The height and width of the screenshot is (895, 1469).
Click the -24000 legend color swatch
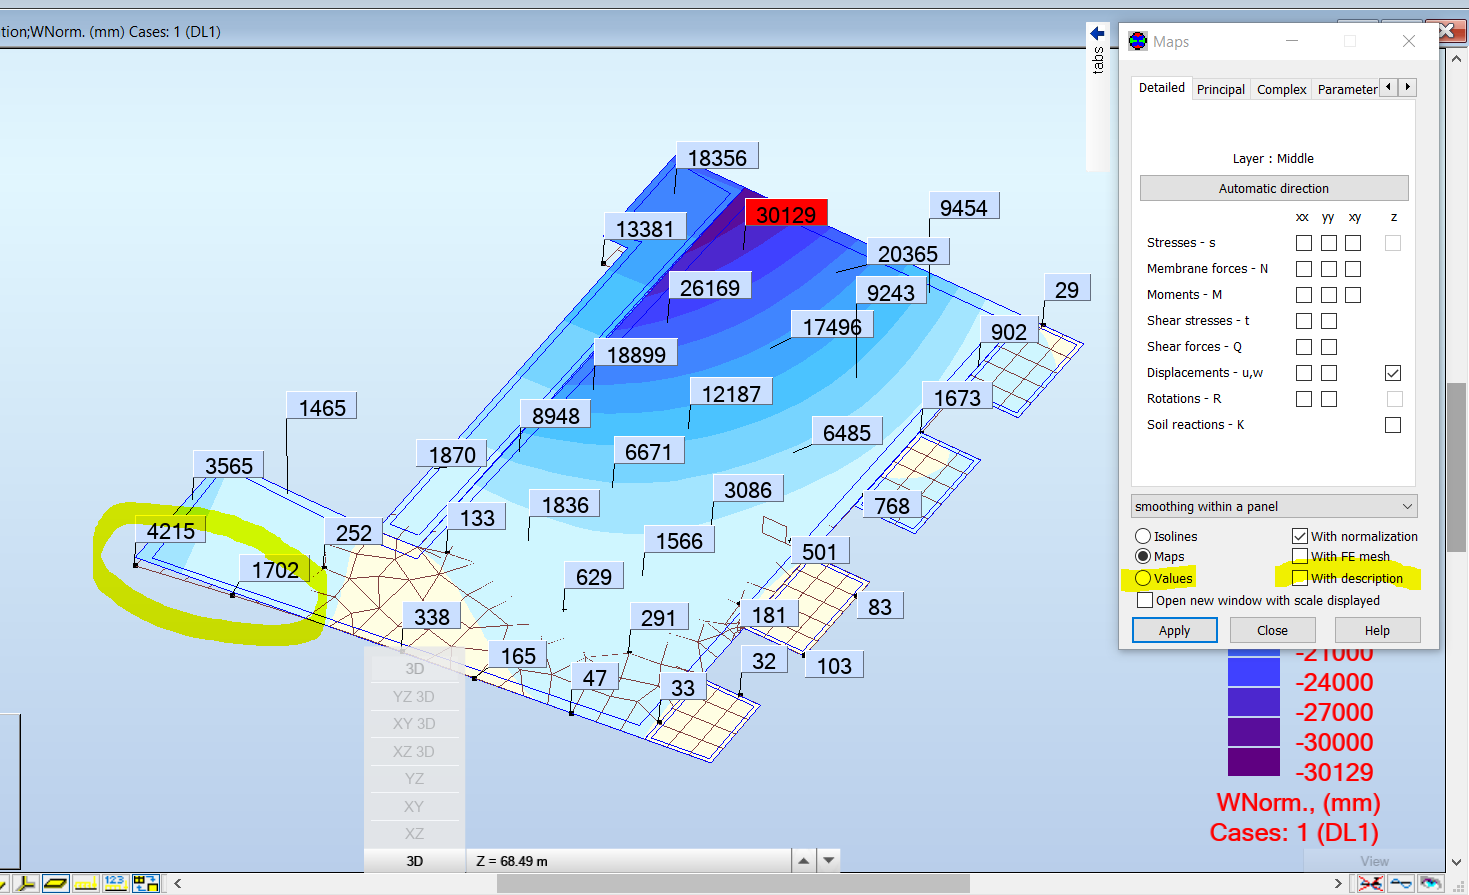[1254, 671]
